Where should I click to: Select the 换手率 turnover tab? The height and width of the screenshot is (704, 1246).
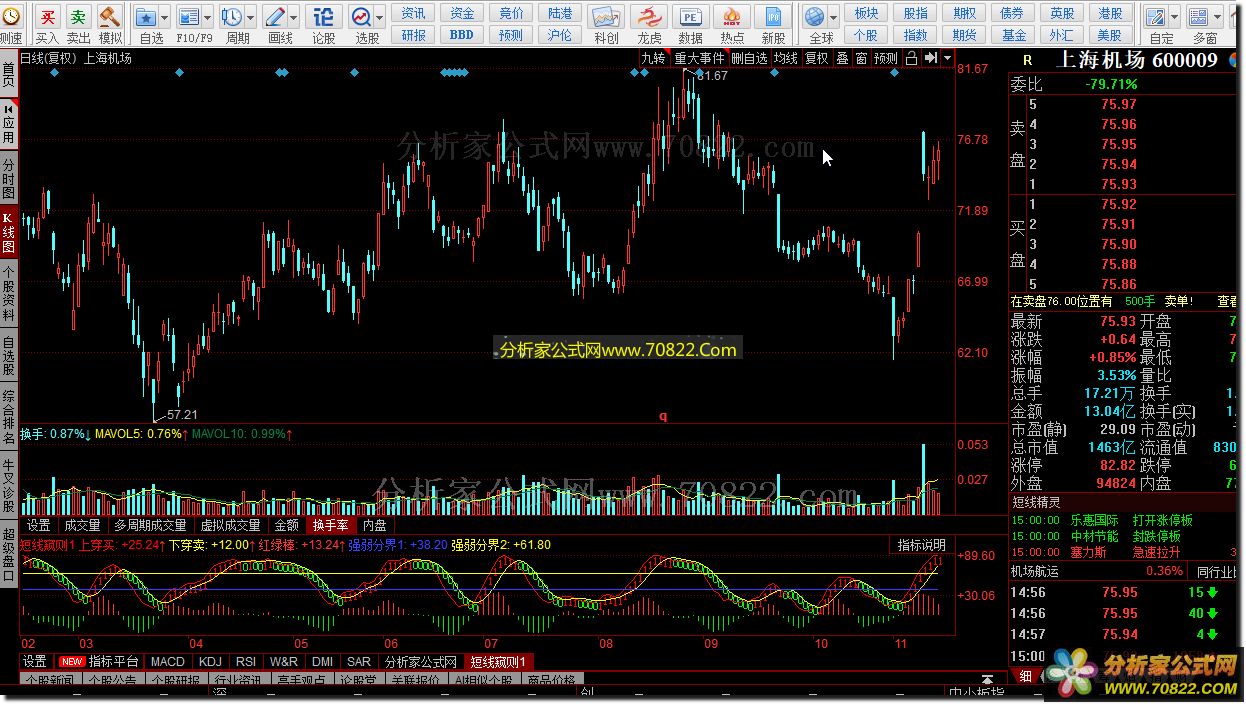(331, 525)
